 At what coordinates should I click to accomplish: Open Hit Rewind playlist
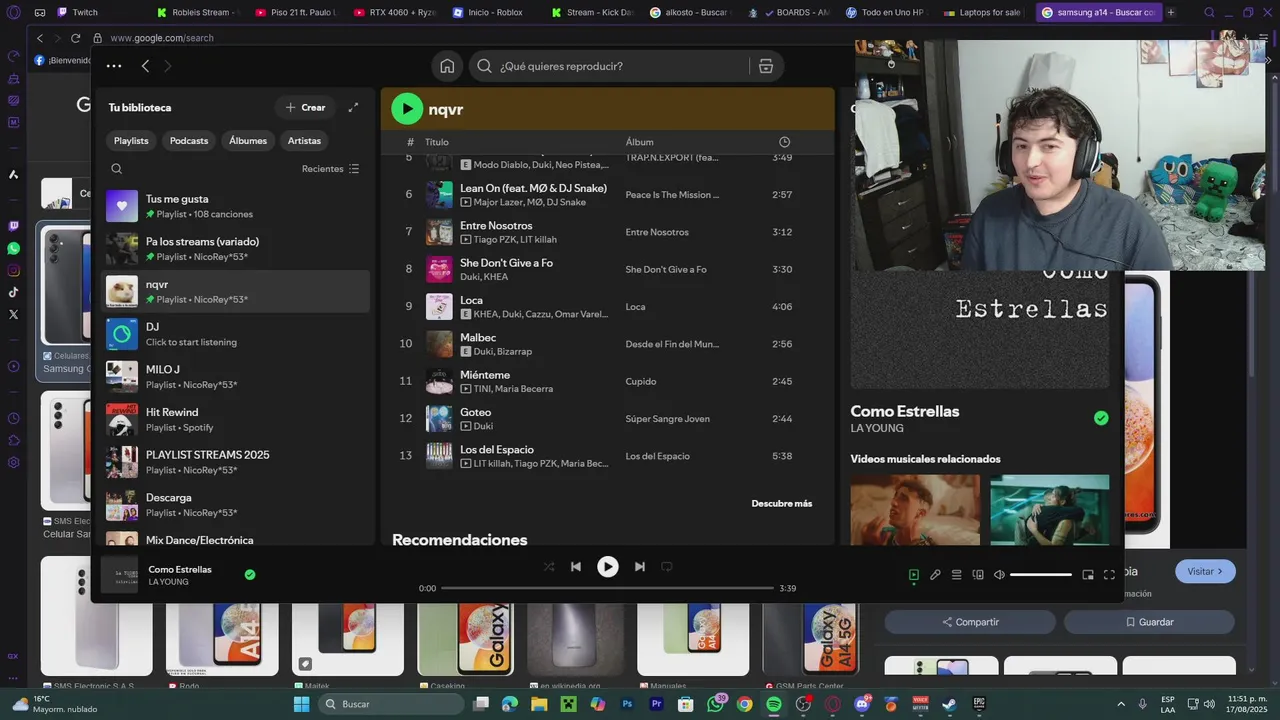236,419
